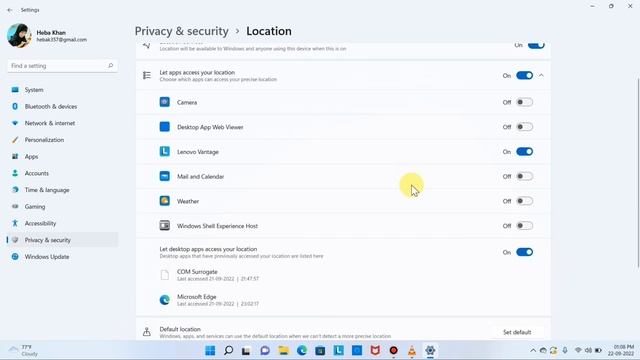This screenshot has width=640, height=360.
Task: Turn on Weather location toggle
Action: 524,201
